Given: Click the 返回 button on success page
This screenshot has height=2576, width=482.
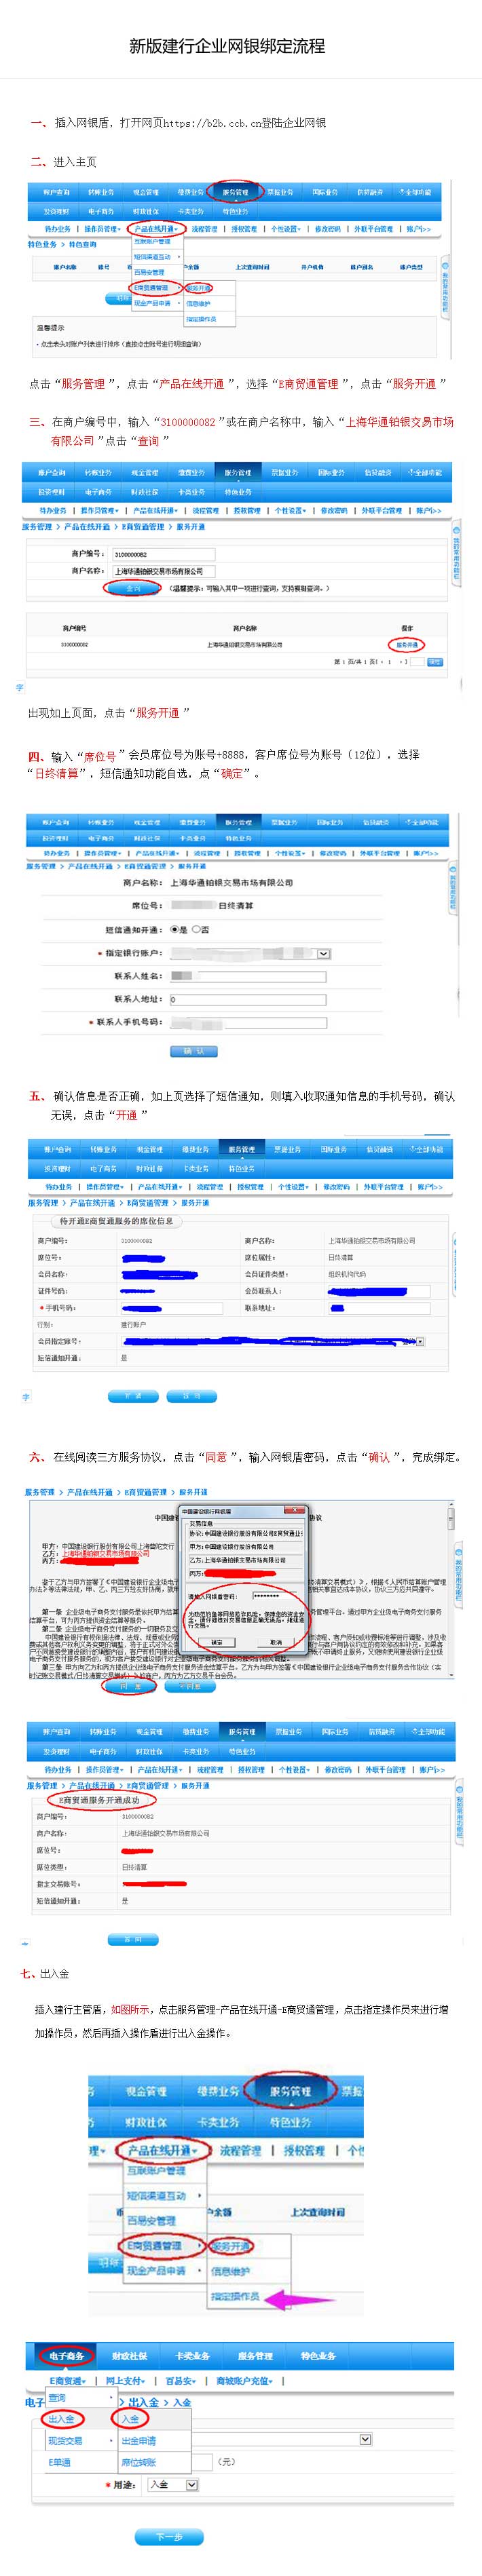Looking at the screenshot, I should [x=133, y=1939].
